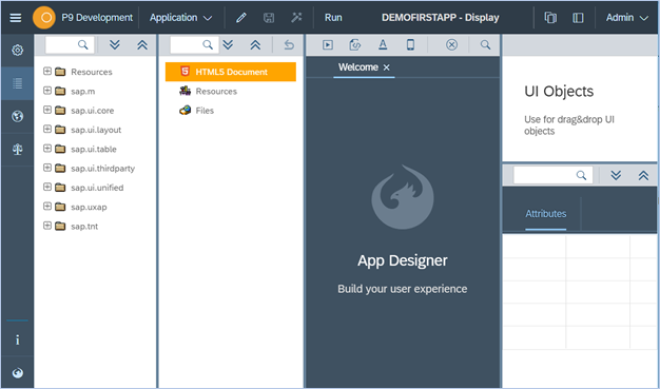660x389 pixels.
Task: Click the orange P9 Development logo
Action: 44,18
